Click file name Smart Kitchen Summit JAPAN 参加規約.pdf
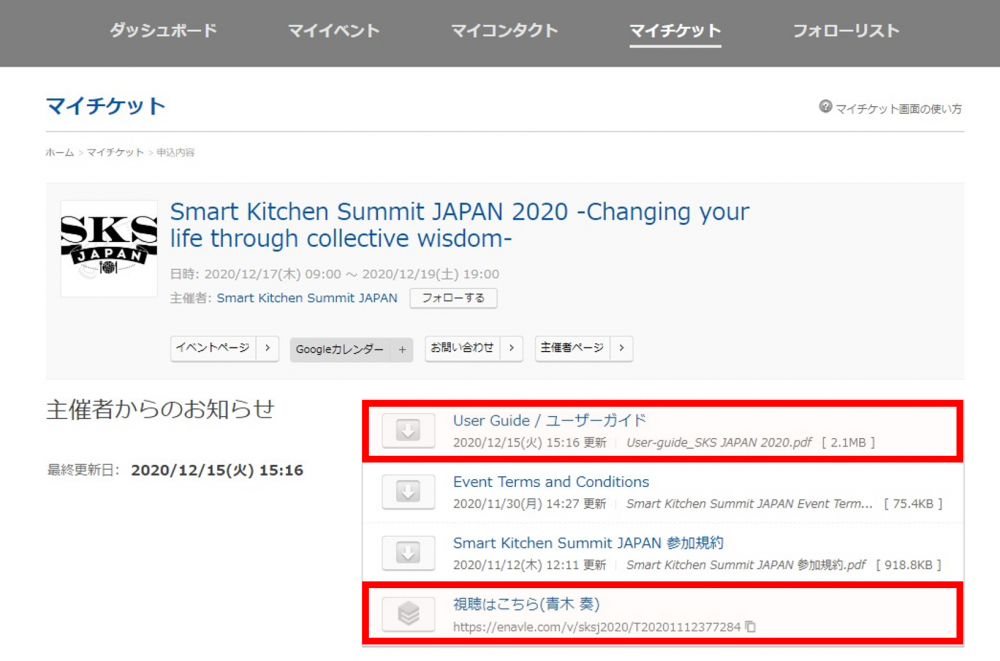This screenshot has width=1000, height=661. pyautogui.click(x=746, y=565)
